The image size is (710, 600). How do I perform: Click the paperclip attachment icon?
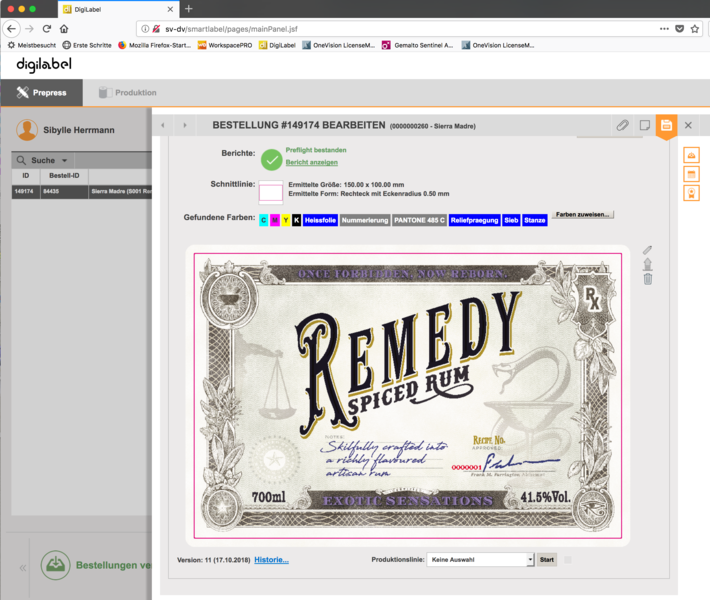pyautogui.click(x=622, y=125)
